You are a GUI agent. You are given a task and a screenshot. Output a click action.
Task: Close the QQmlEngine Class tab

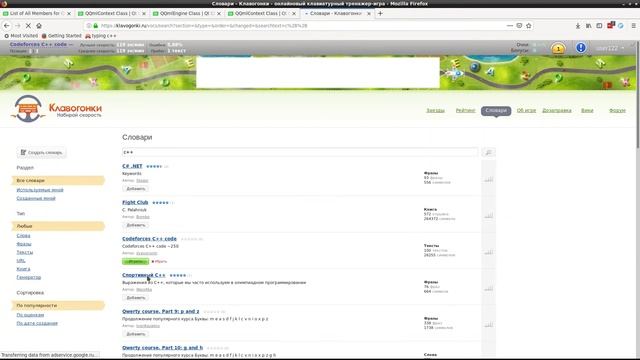click(x=219, y=13)
